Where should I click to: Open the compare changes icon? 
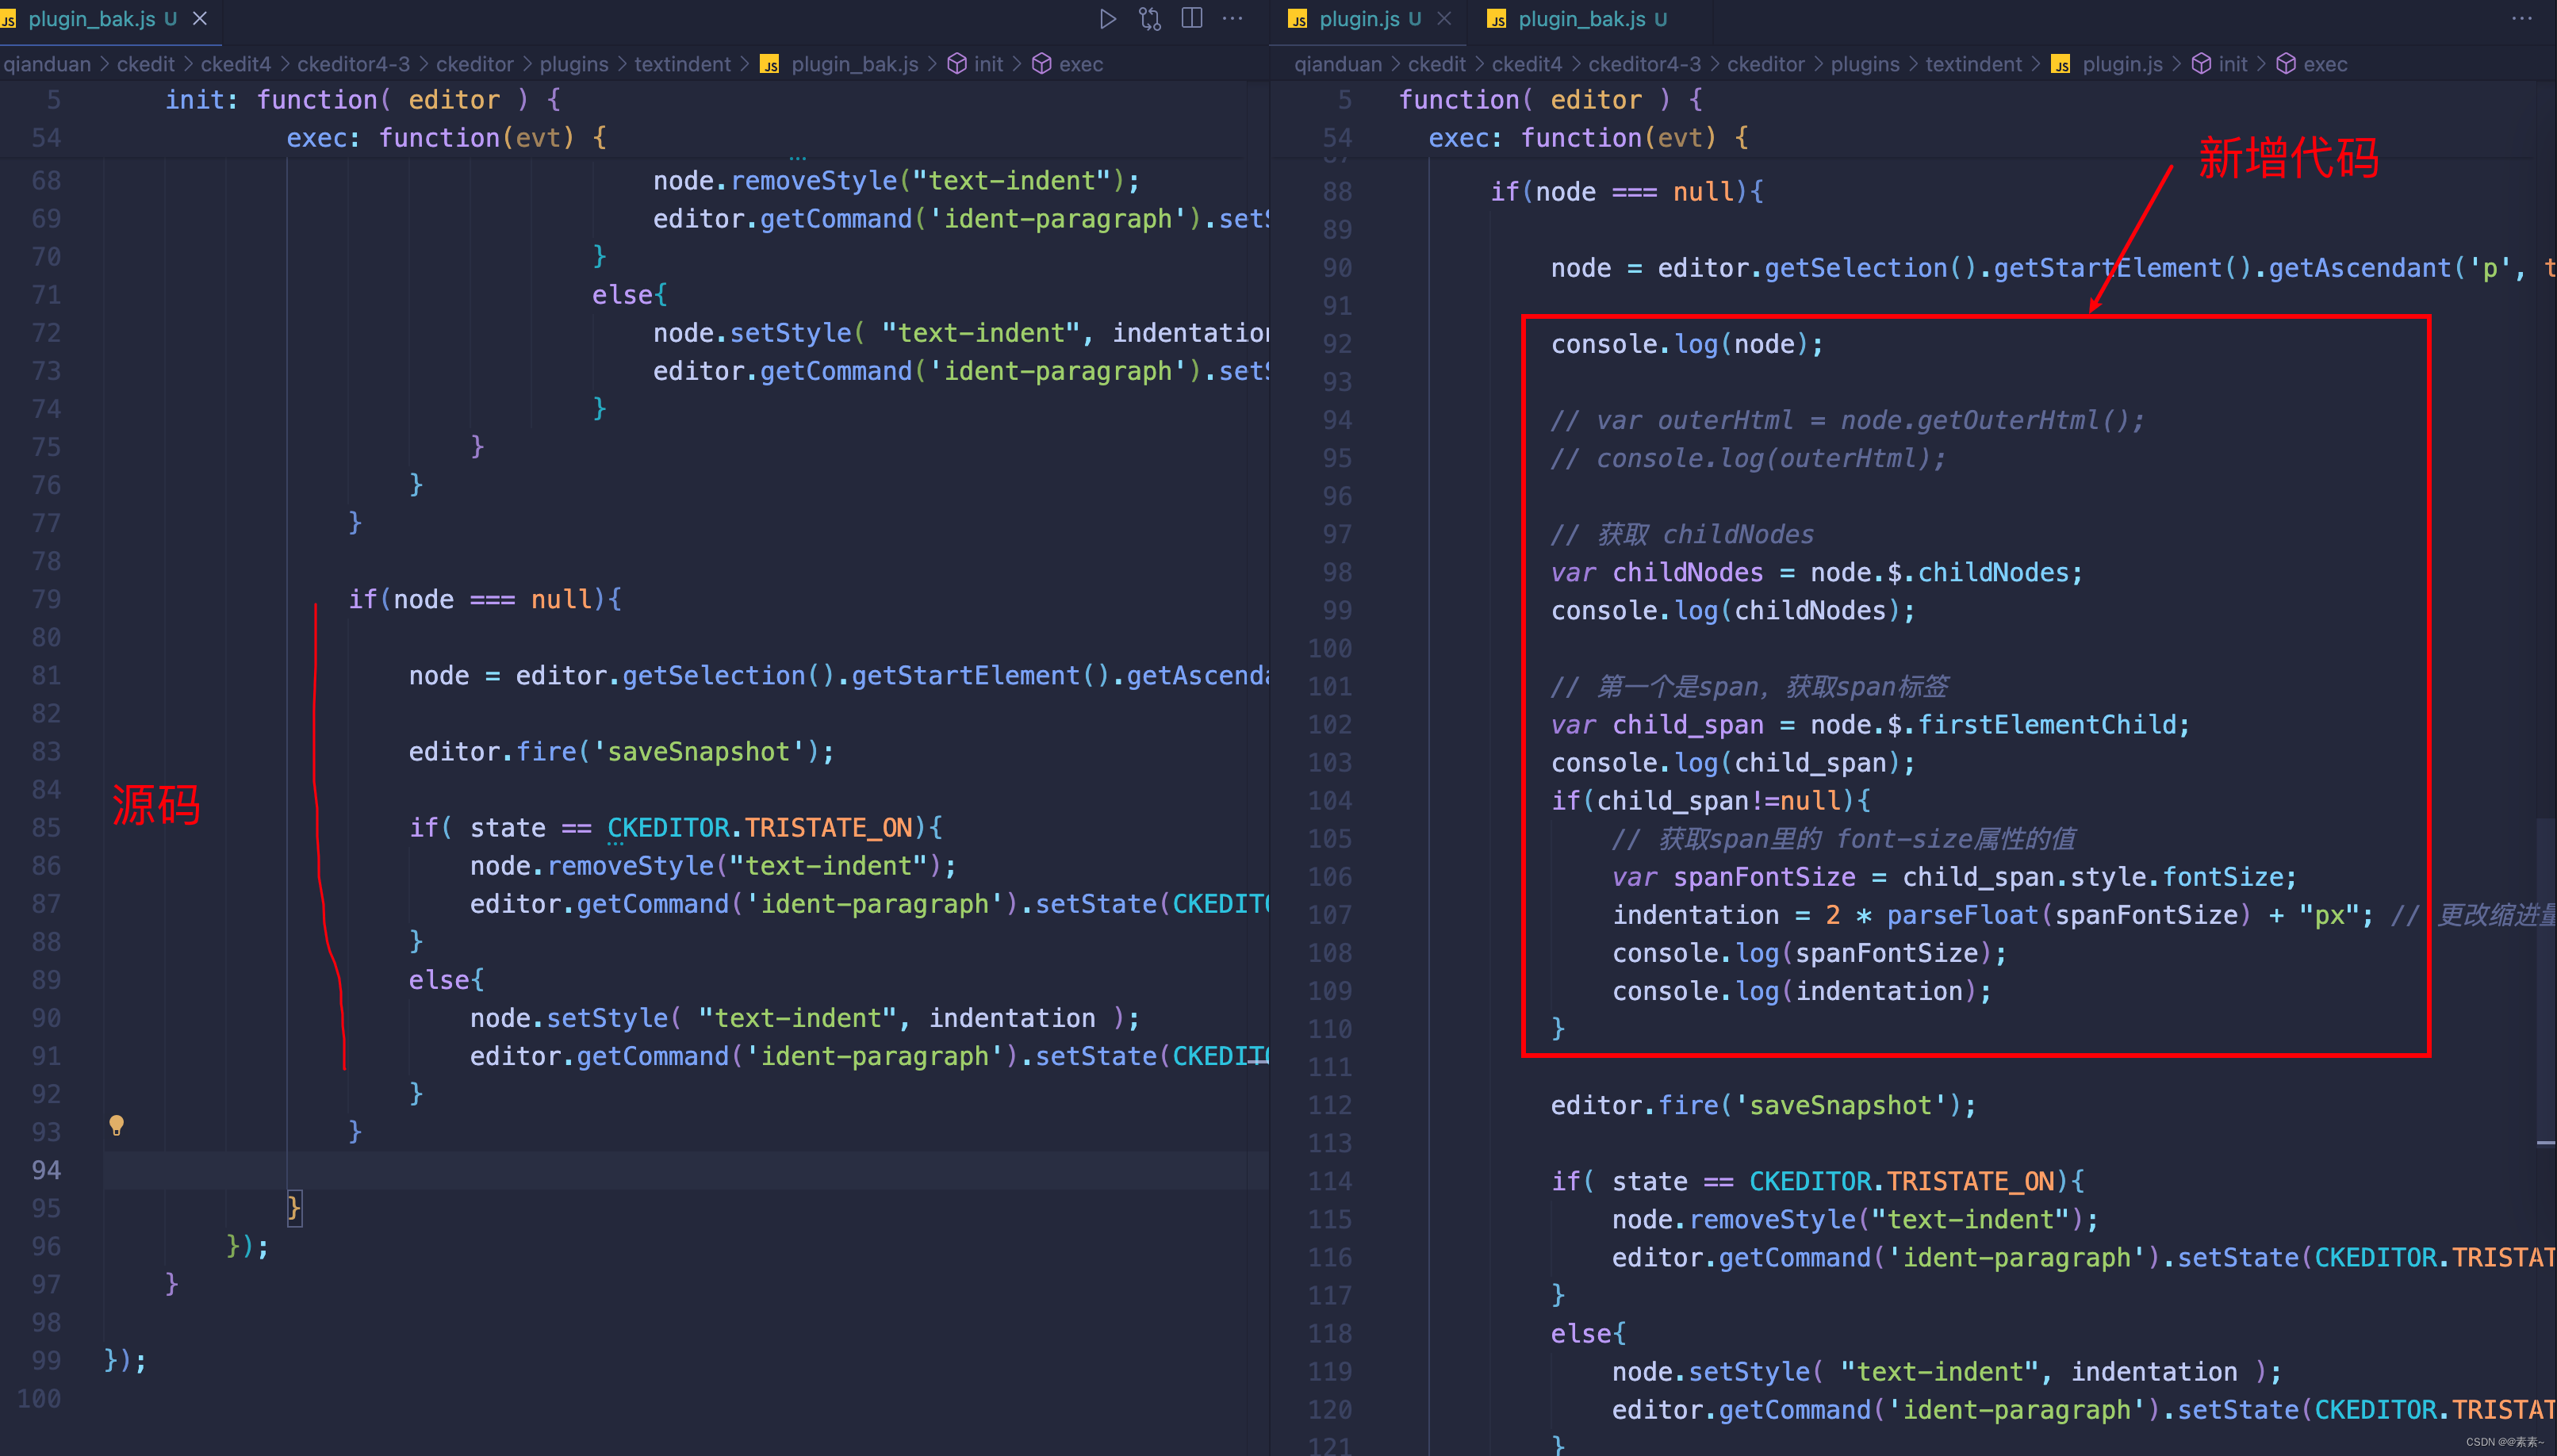coord(1149,18)
